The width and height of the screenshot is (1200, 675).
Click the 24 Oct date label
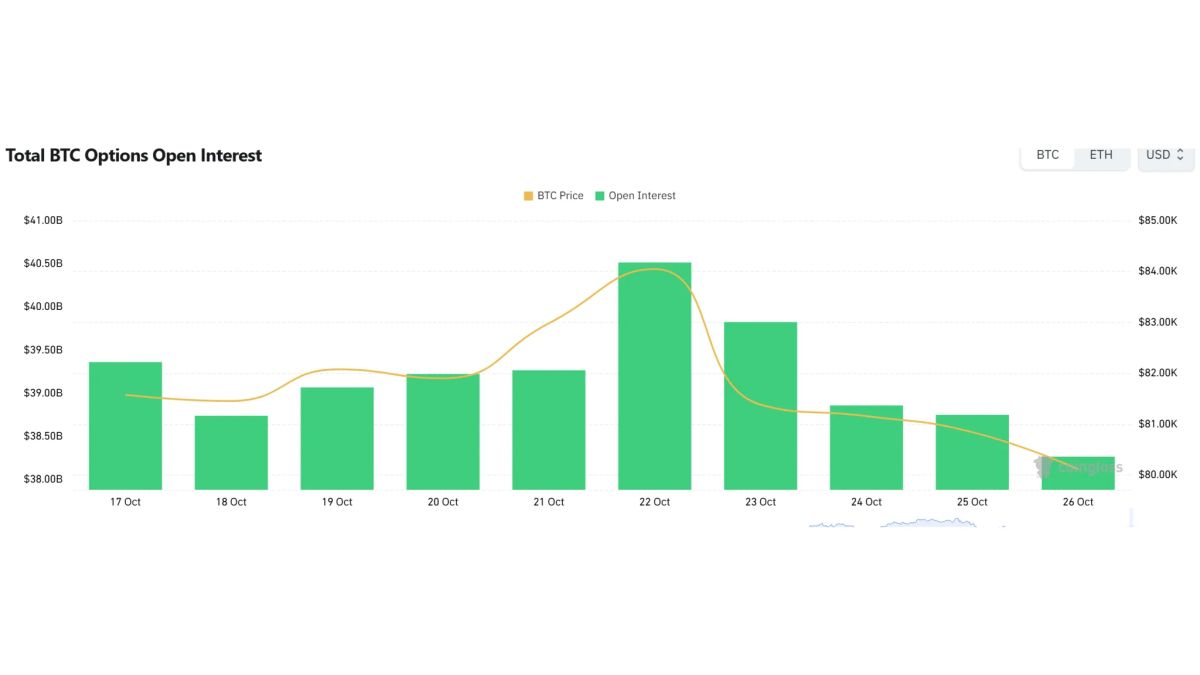point(867,502)
